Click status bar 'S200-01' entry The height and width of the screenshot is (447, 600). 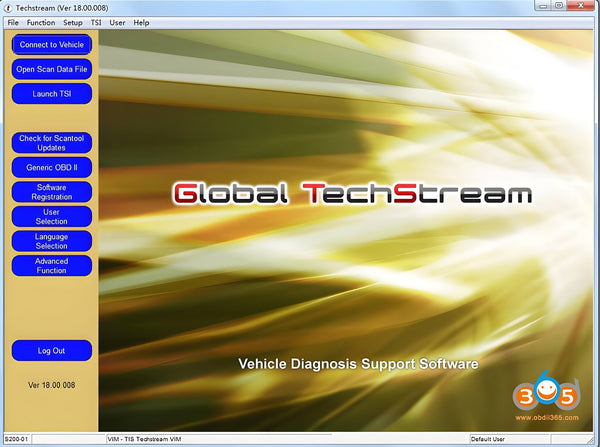coord(16,439)
